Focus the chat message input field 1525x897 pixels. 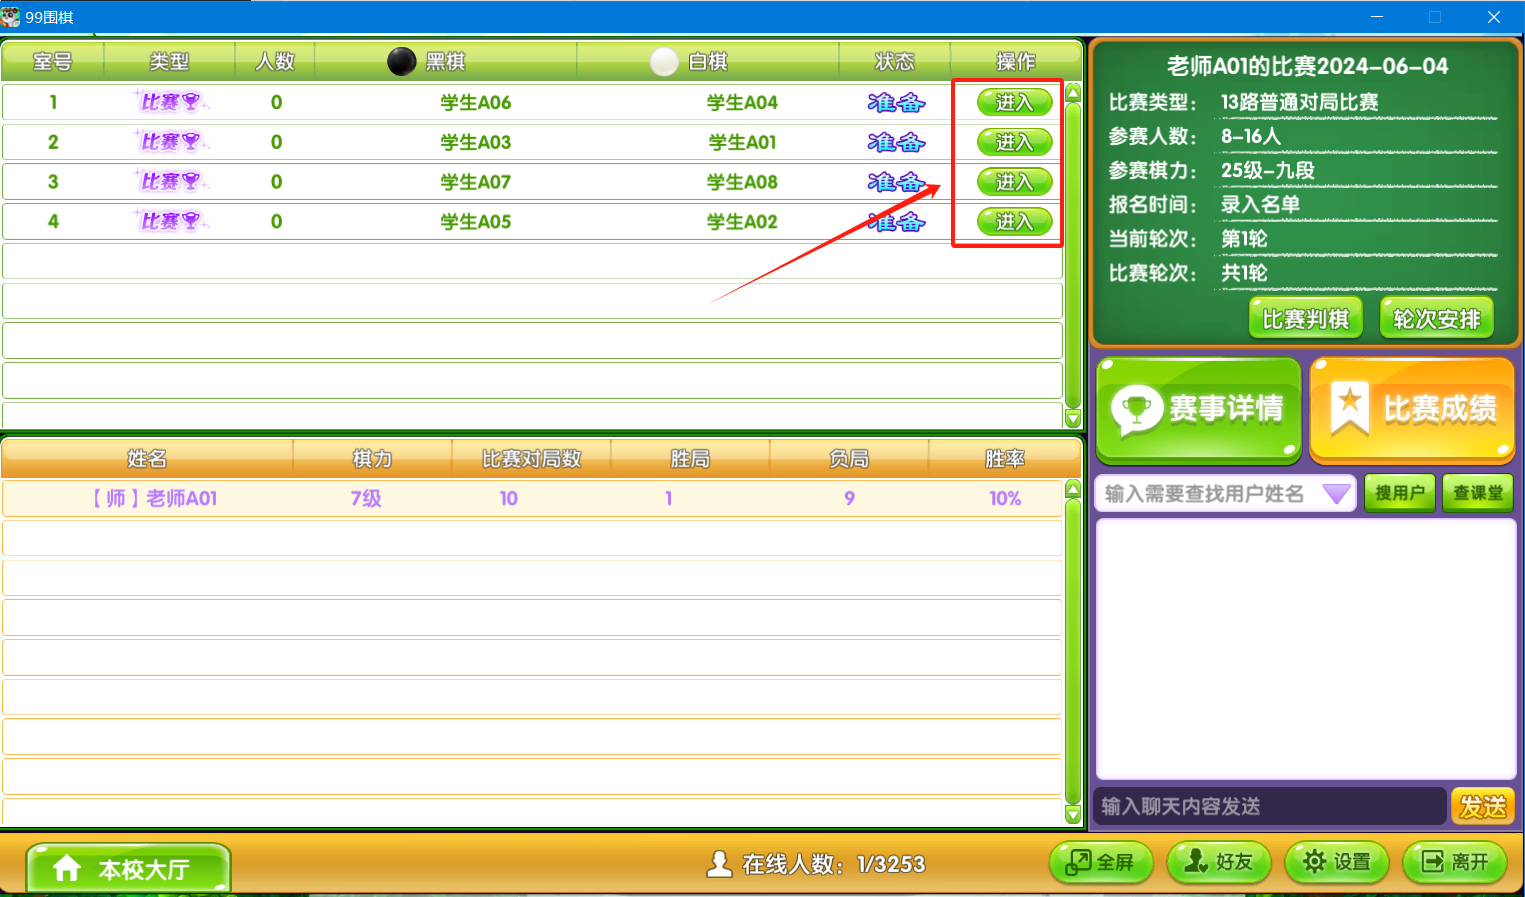1271,806
